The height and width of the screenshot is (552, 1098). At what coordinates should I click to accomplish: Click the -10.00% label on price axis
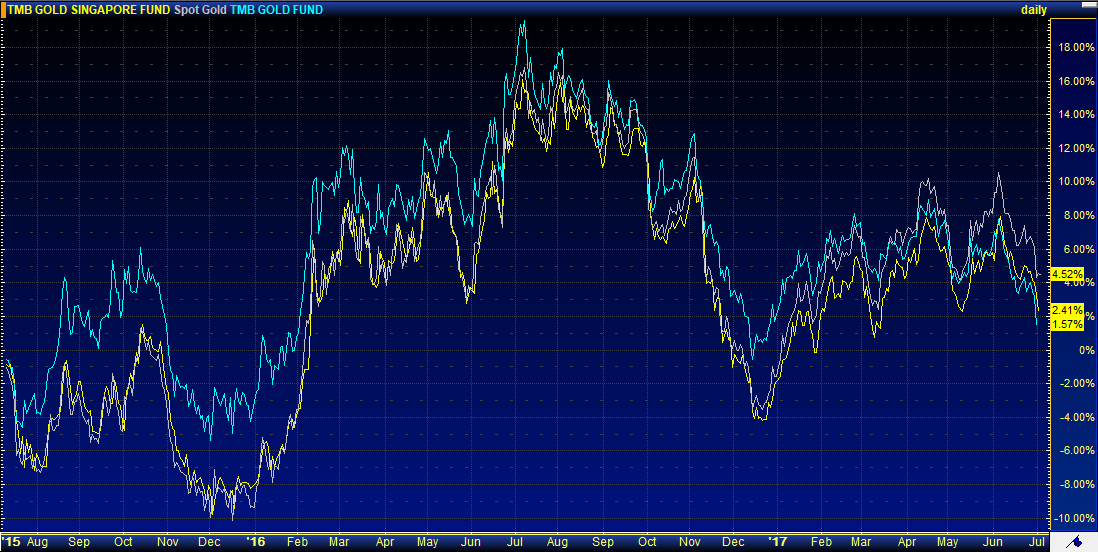(x=1075, y=518)
